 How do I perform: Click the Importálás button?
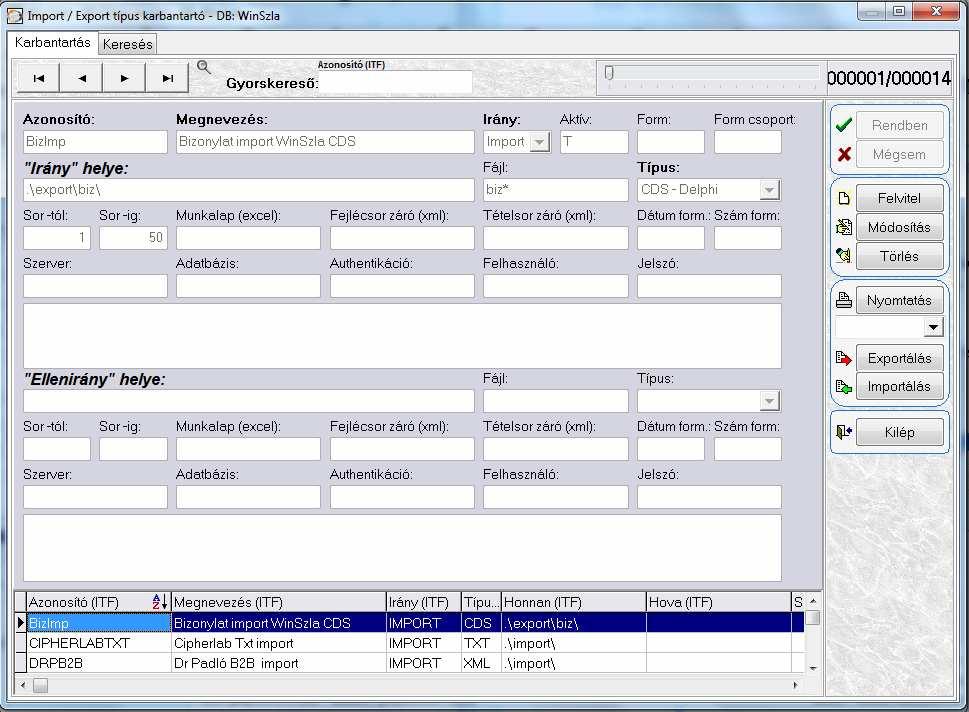pos(899,386)
